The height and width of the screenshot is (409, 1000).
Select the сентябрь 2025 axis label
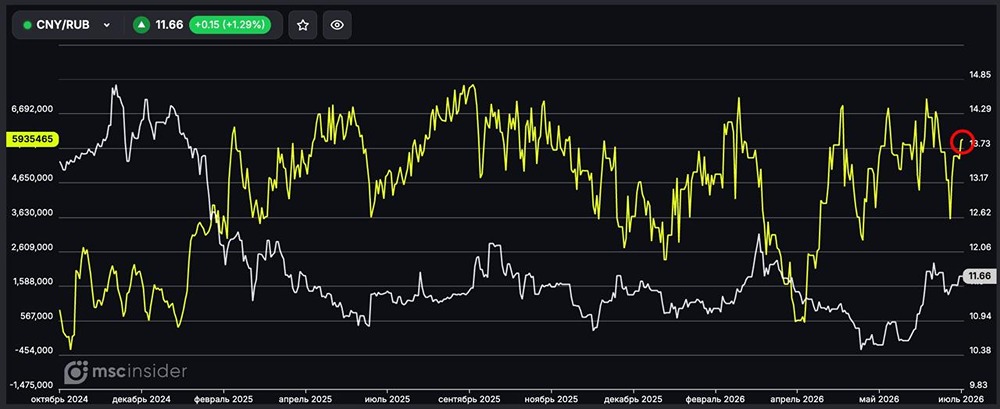coord(469,399)
